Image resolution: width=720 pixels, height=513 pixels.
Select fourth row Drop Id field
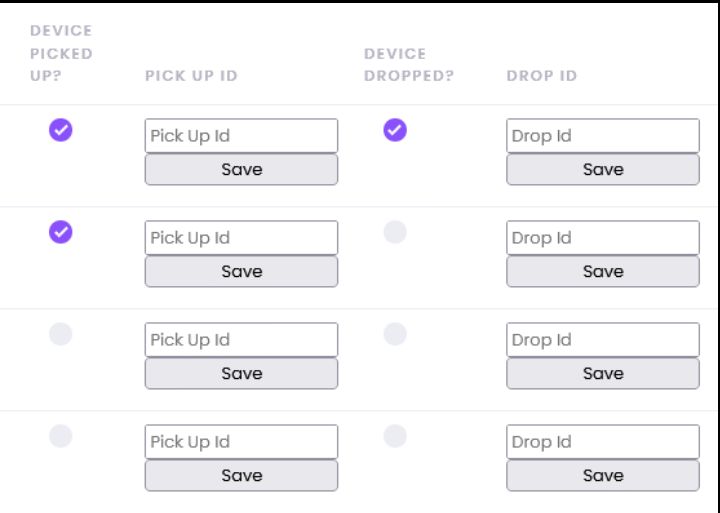click(x=603, y=442)
